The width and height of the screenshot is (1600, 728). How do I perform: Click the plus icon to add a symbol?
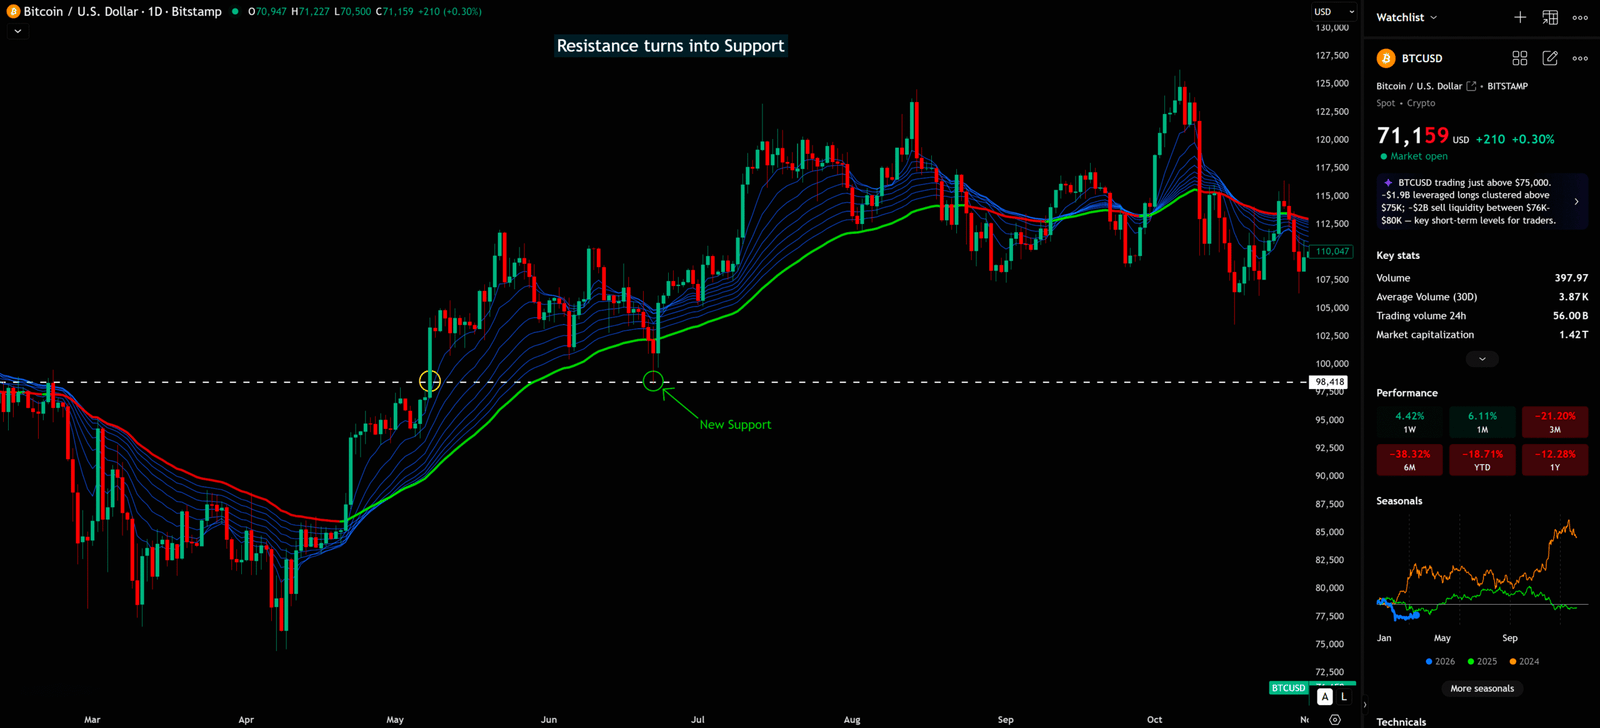[1520, 17]
